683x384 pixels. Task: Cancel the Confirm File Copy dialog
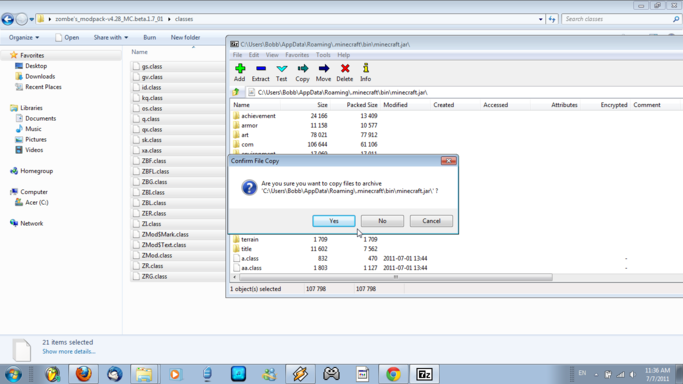(431, 221)
